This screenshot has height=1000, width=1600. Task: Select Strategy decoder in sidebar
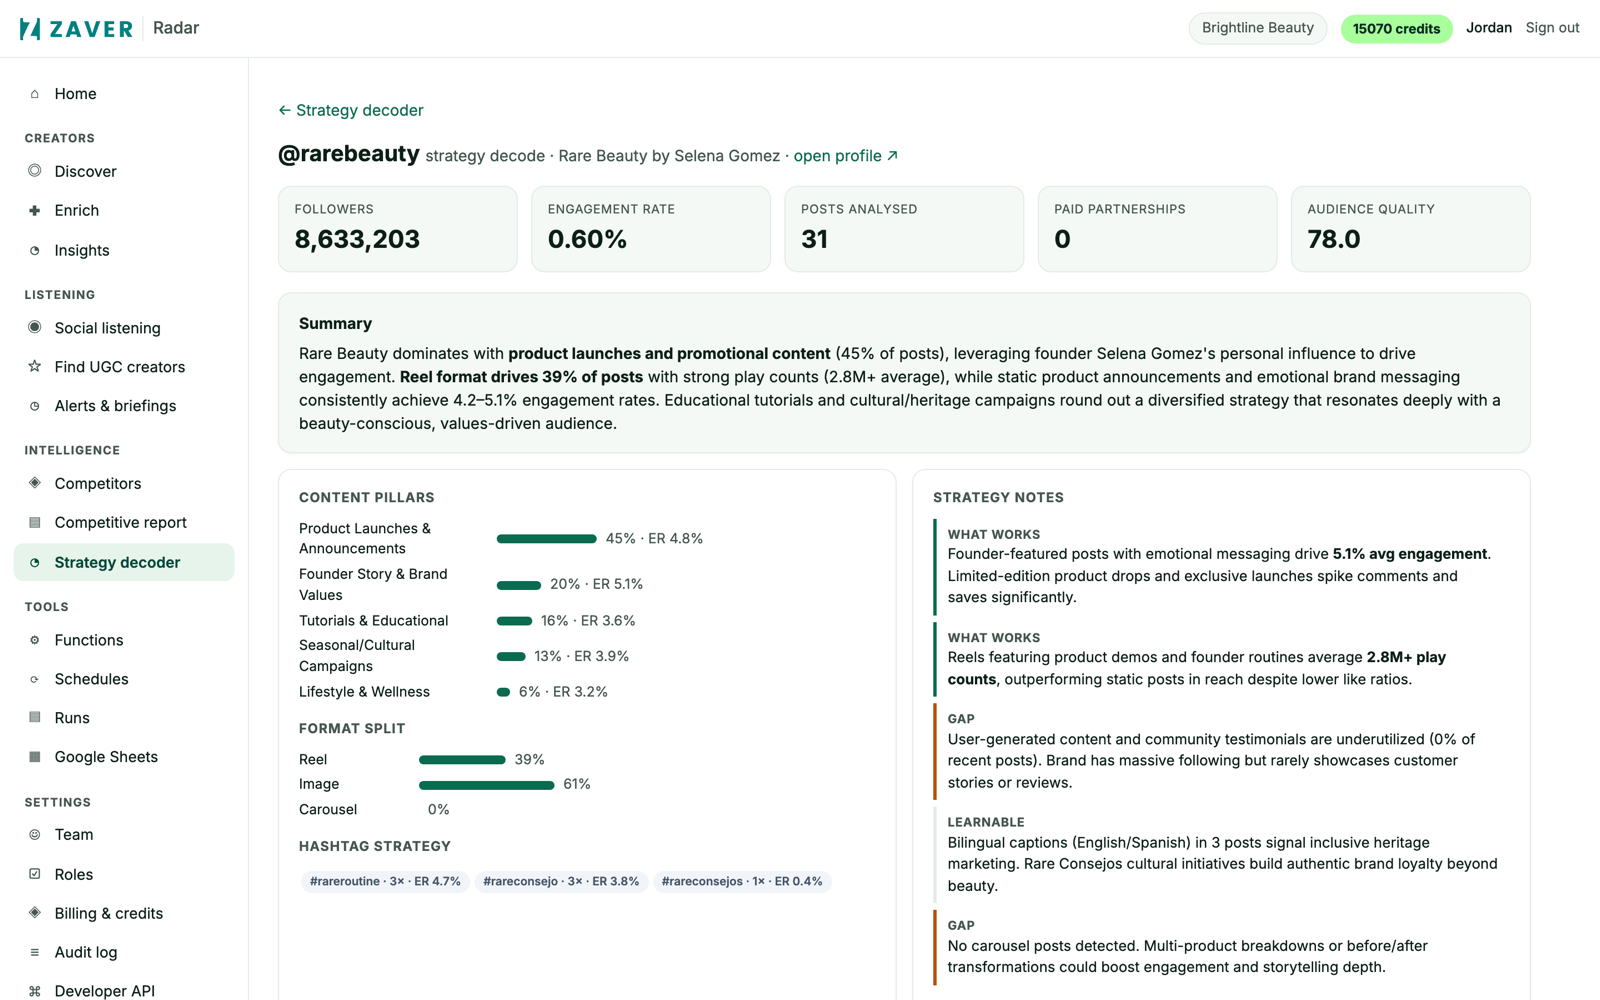(124, 562)
